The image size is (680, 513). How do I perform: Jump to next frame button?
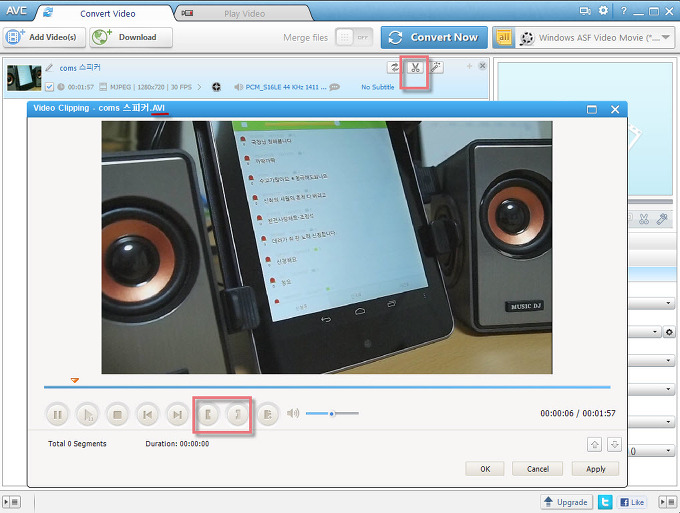coord(177,413)
